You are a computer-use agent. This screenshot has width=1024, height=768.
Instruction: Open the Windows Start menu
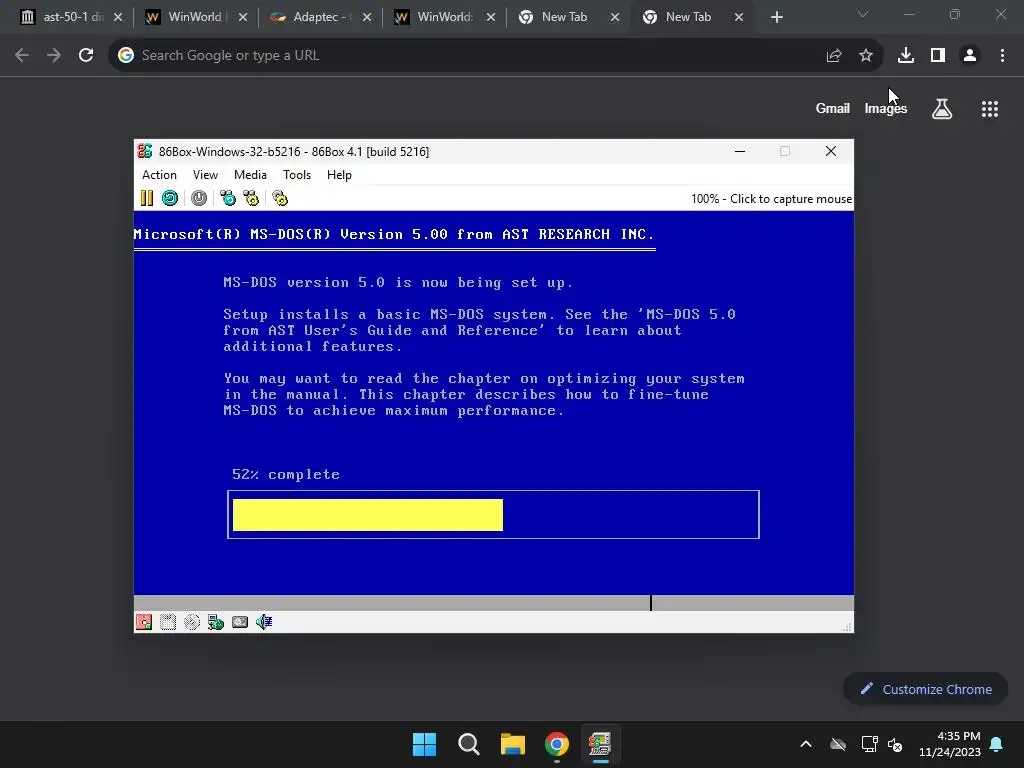[424, 744]
